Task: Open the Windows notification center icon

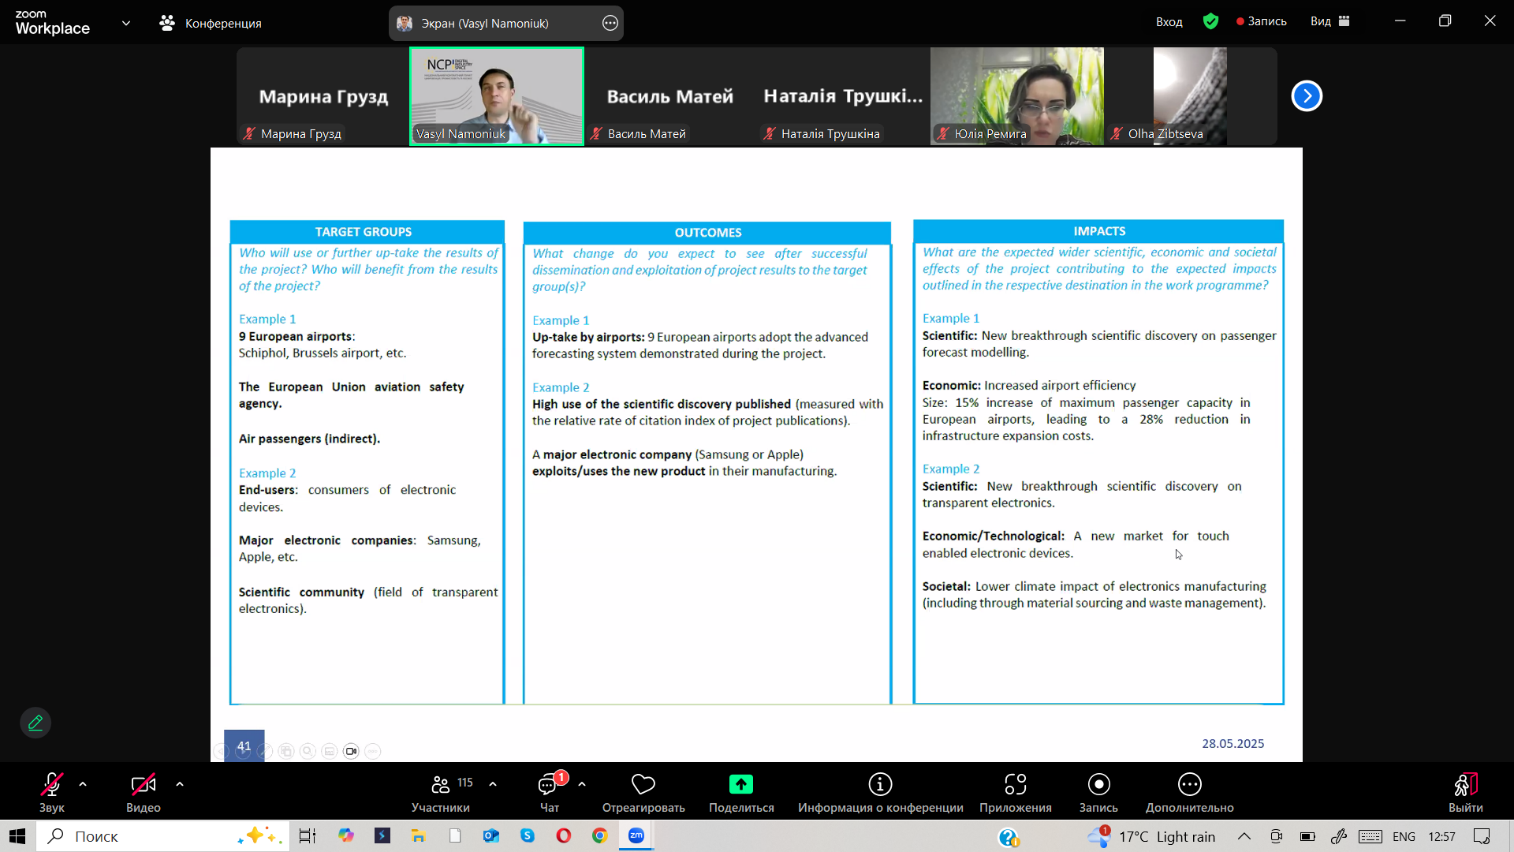Action: coord(1482,836)
